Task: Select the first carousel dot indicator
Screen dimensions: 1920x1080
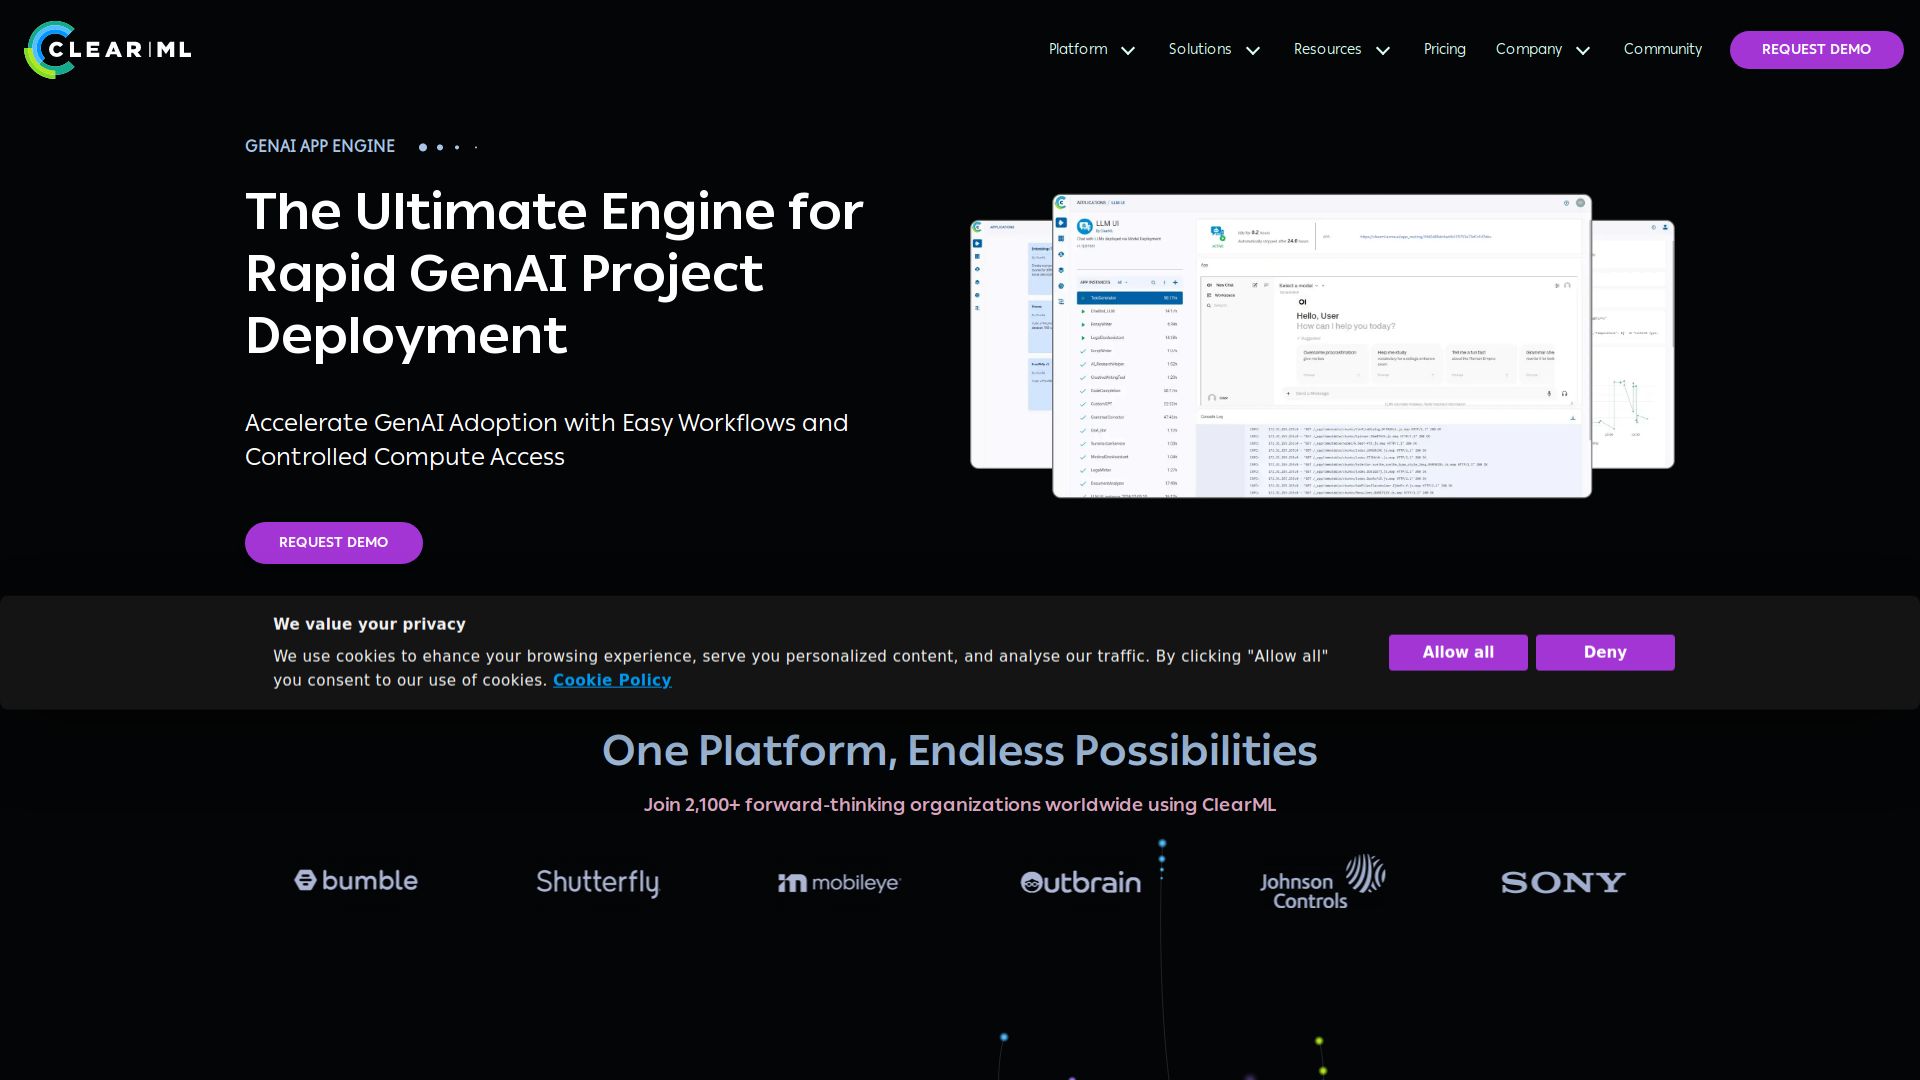Action: [423, 147]
